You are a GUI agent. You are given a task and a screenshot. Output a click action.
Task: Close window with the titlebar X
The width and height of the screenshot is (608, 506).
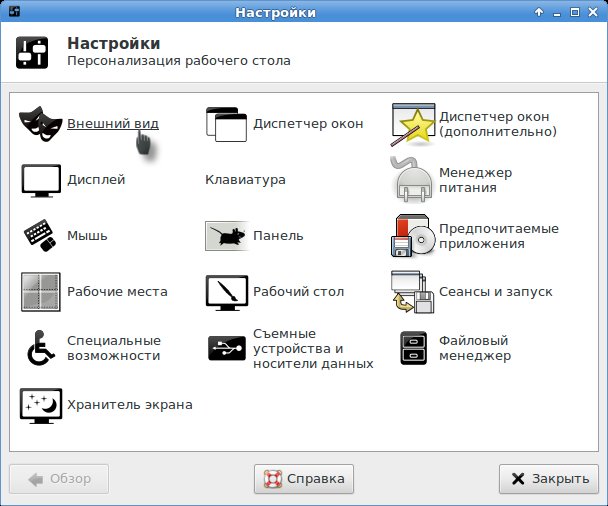(x=592, y=12)
